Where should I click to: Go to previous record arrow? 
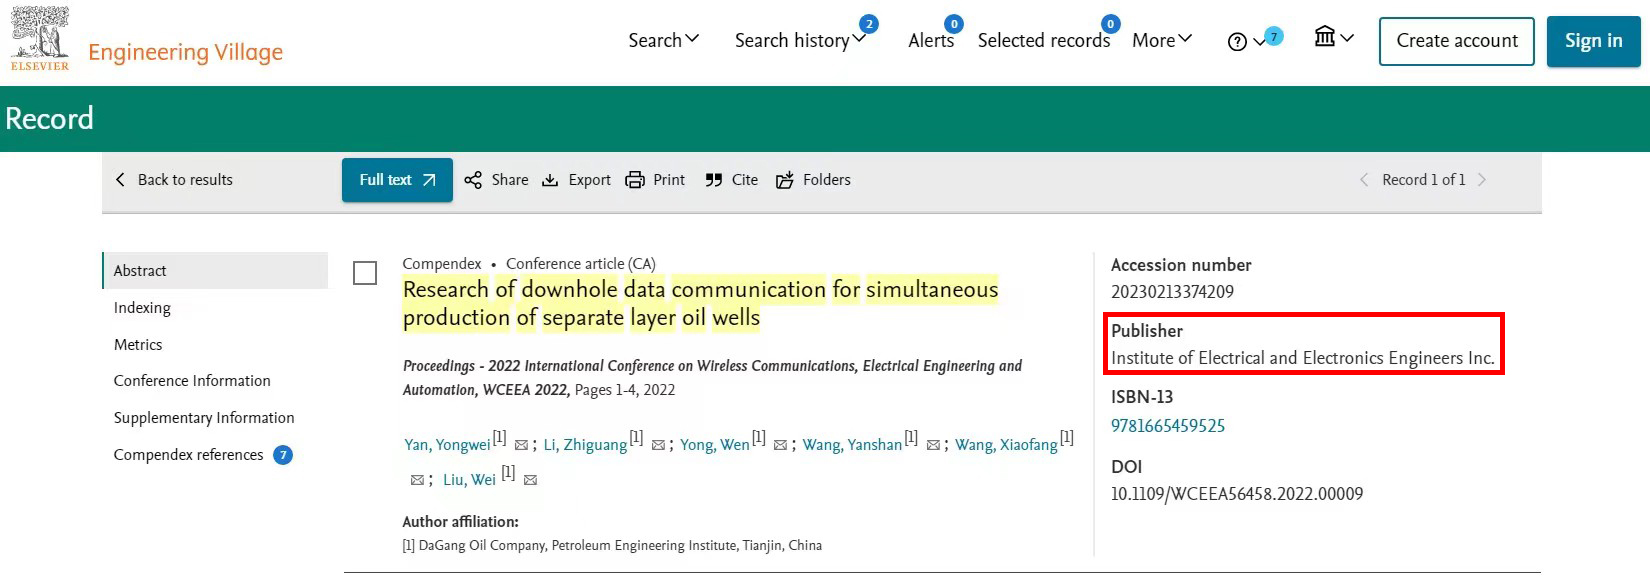(1363, 180)
